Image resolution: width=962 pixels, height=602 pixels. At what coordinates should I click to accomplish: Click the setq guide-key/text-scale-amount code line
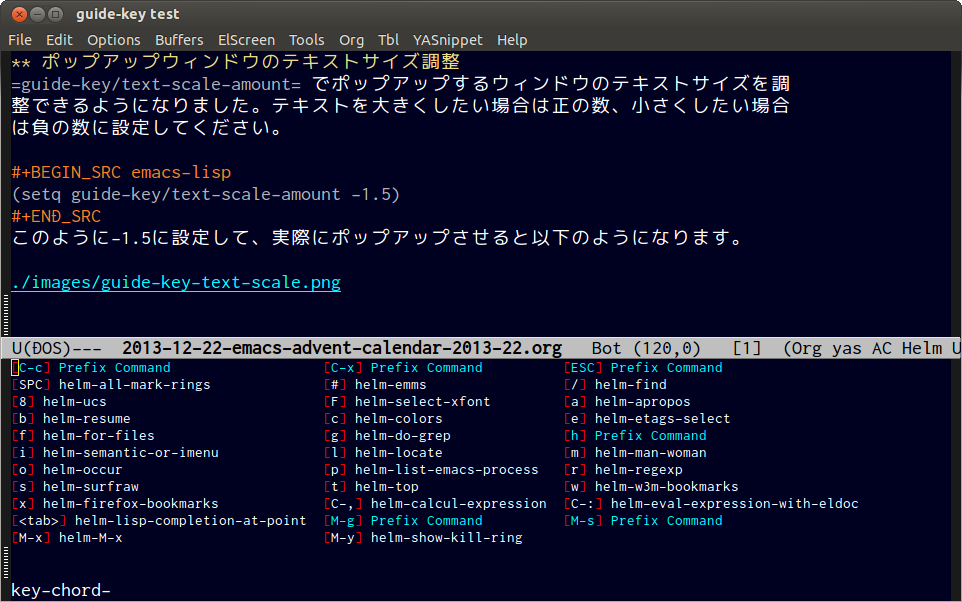pos(206,195)
